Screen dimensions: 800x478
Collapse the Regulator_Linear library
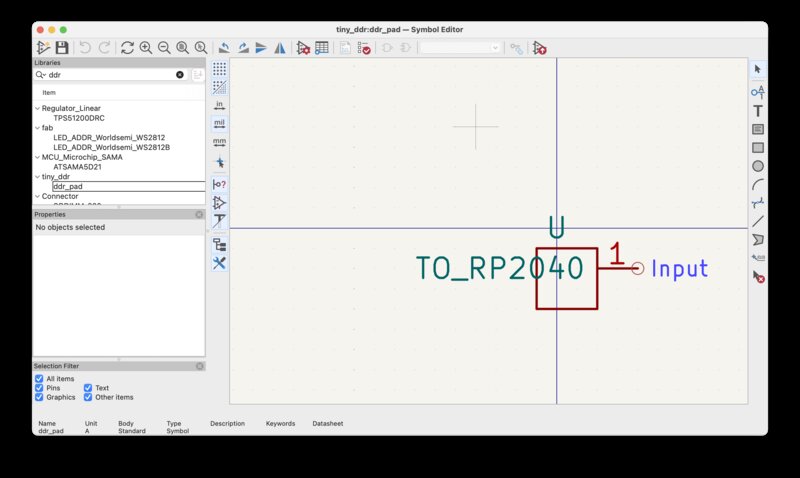coord(37,108)
